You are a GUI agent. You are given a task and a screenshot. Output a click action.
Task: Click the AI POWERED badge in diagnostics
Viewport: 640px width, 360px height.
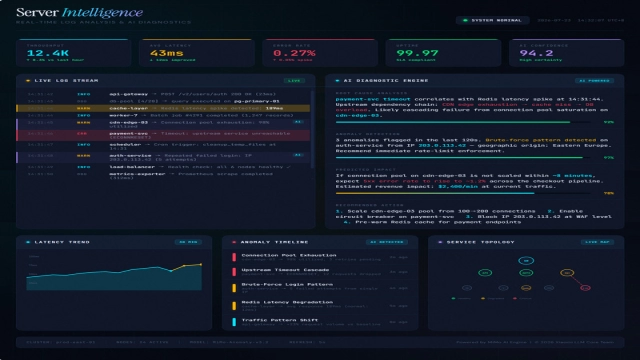pos(594,81)
